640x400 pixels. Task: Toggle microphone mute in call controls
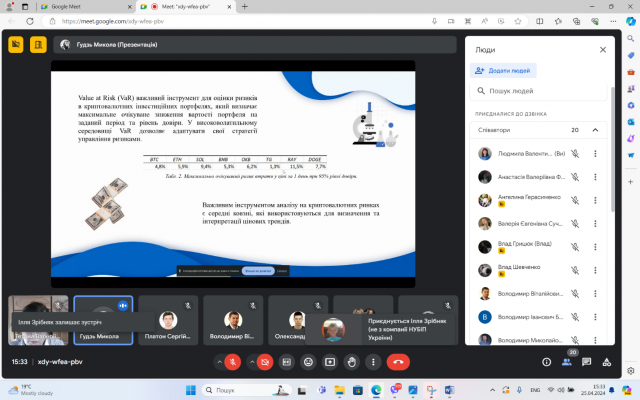(233, 362)
